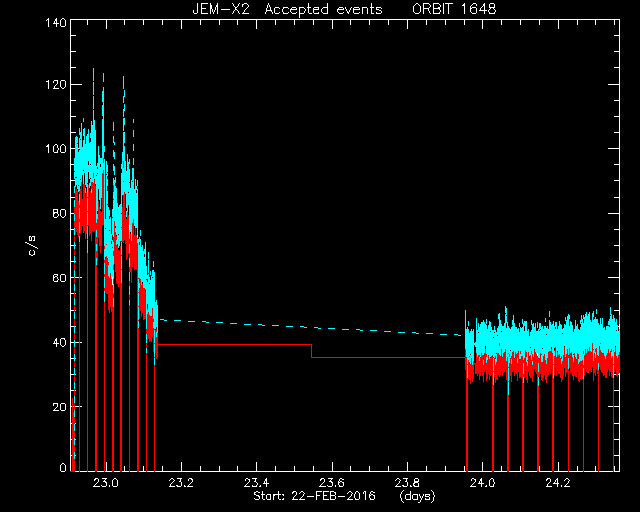
Task: Click the red data band after 24.0
Action: pyautogui.click(x=543, y=365)
